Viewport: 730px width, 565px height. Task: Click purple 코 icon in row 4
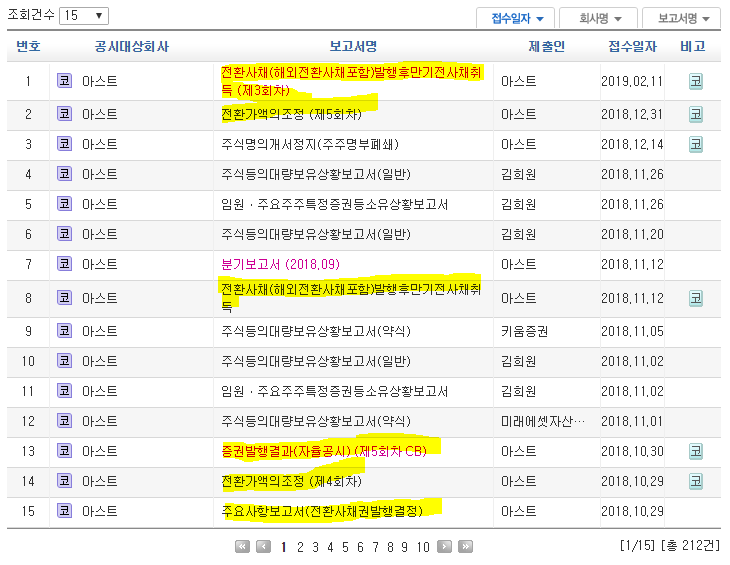pyautogui.click(x=64, y=174)
